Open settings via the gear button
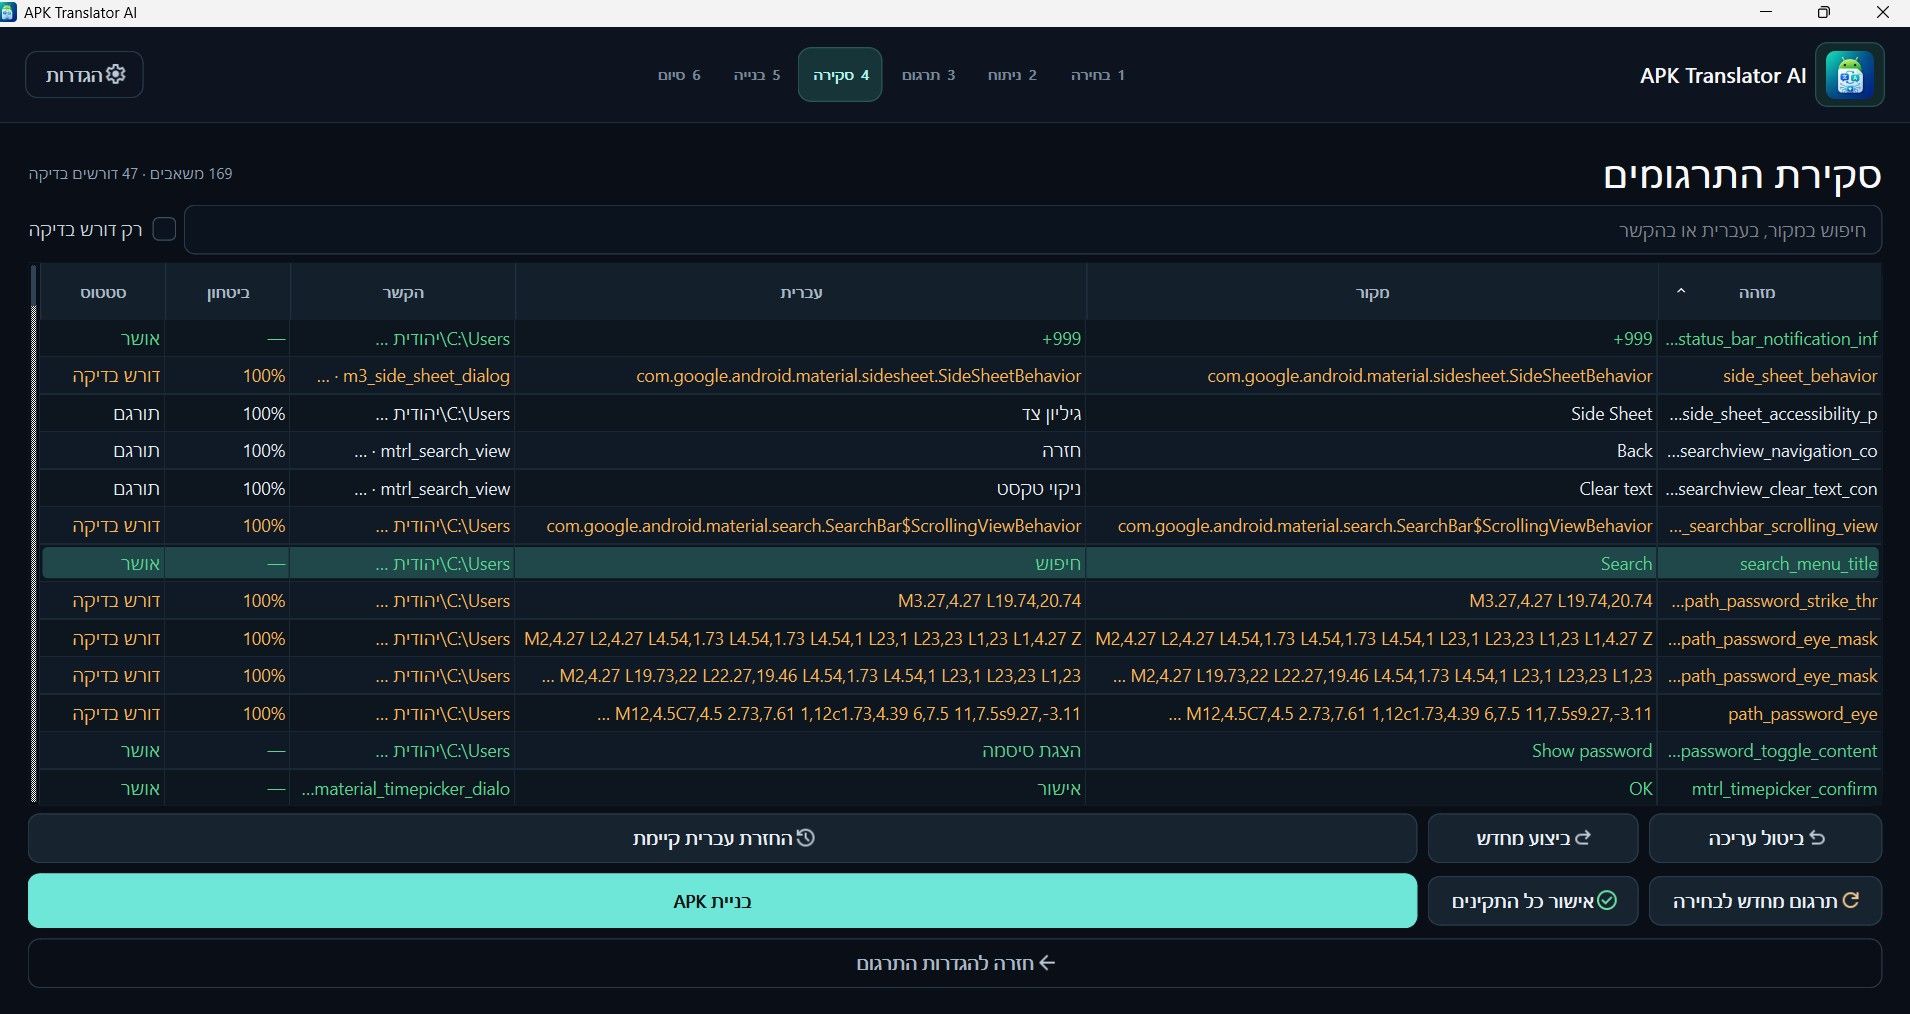Image resolution: width=1910 pixels, height=1014 pixels. point(84,75)
